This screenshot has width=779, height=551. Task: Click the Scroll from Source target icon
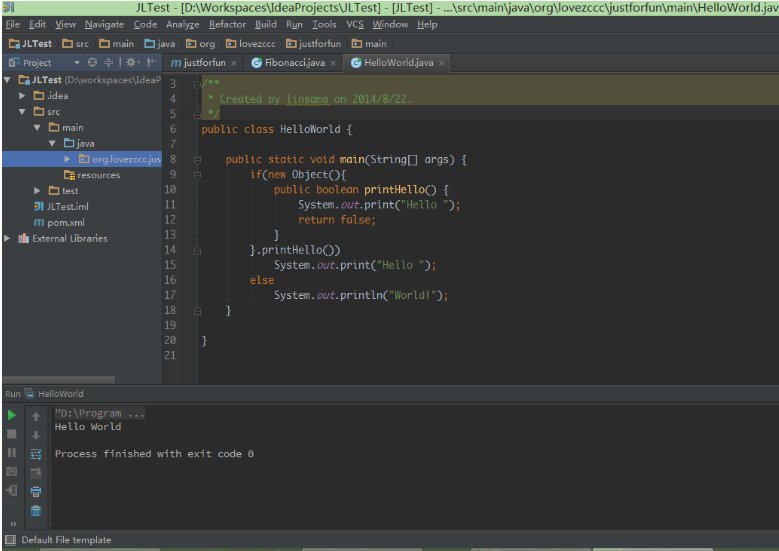click(92, 62)
